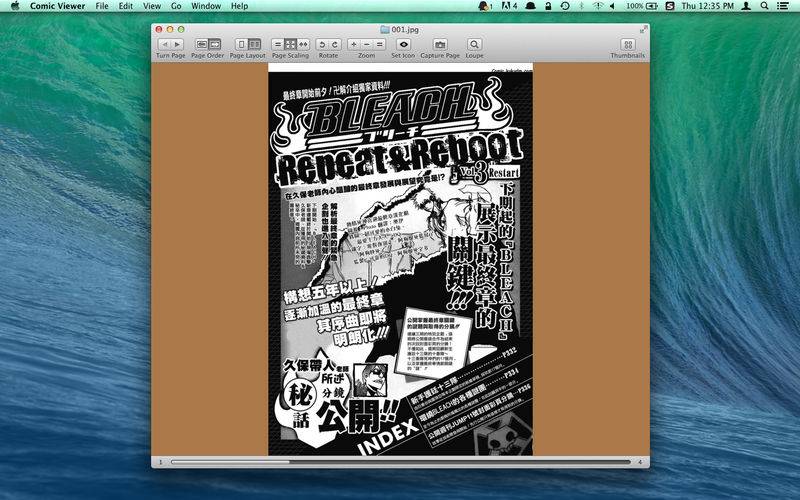Activate the Loupe magnifier tool
Viewport: 800px width, 500px height.
pyautogui.click(x=474, y=44)
